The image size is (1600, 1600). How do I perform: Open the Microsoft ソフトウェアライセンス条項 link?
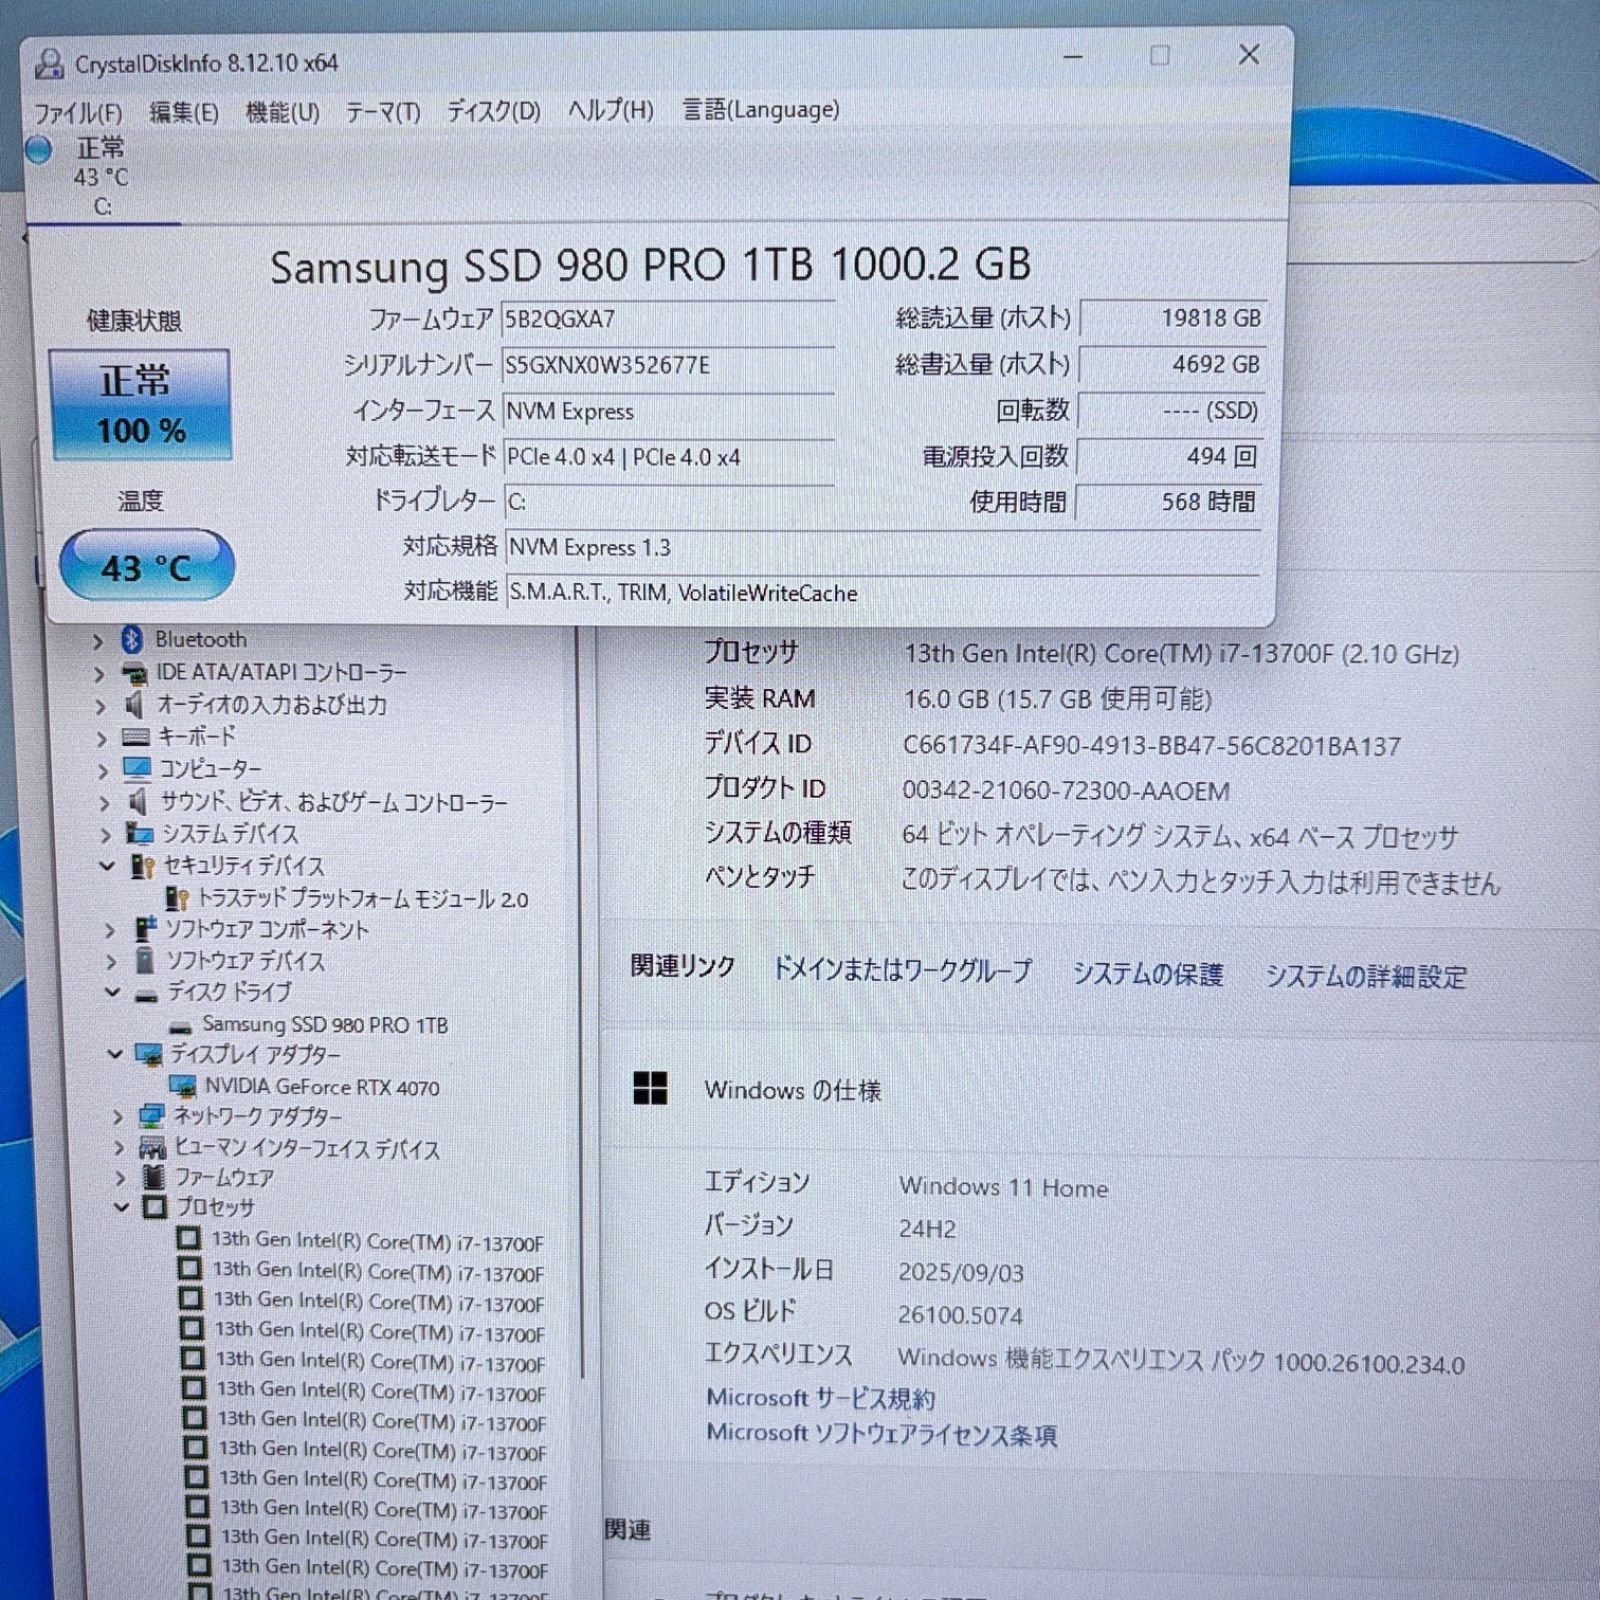(x=882, y=1434)
